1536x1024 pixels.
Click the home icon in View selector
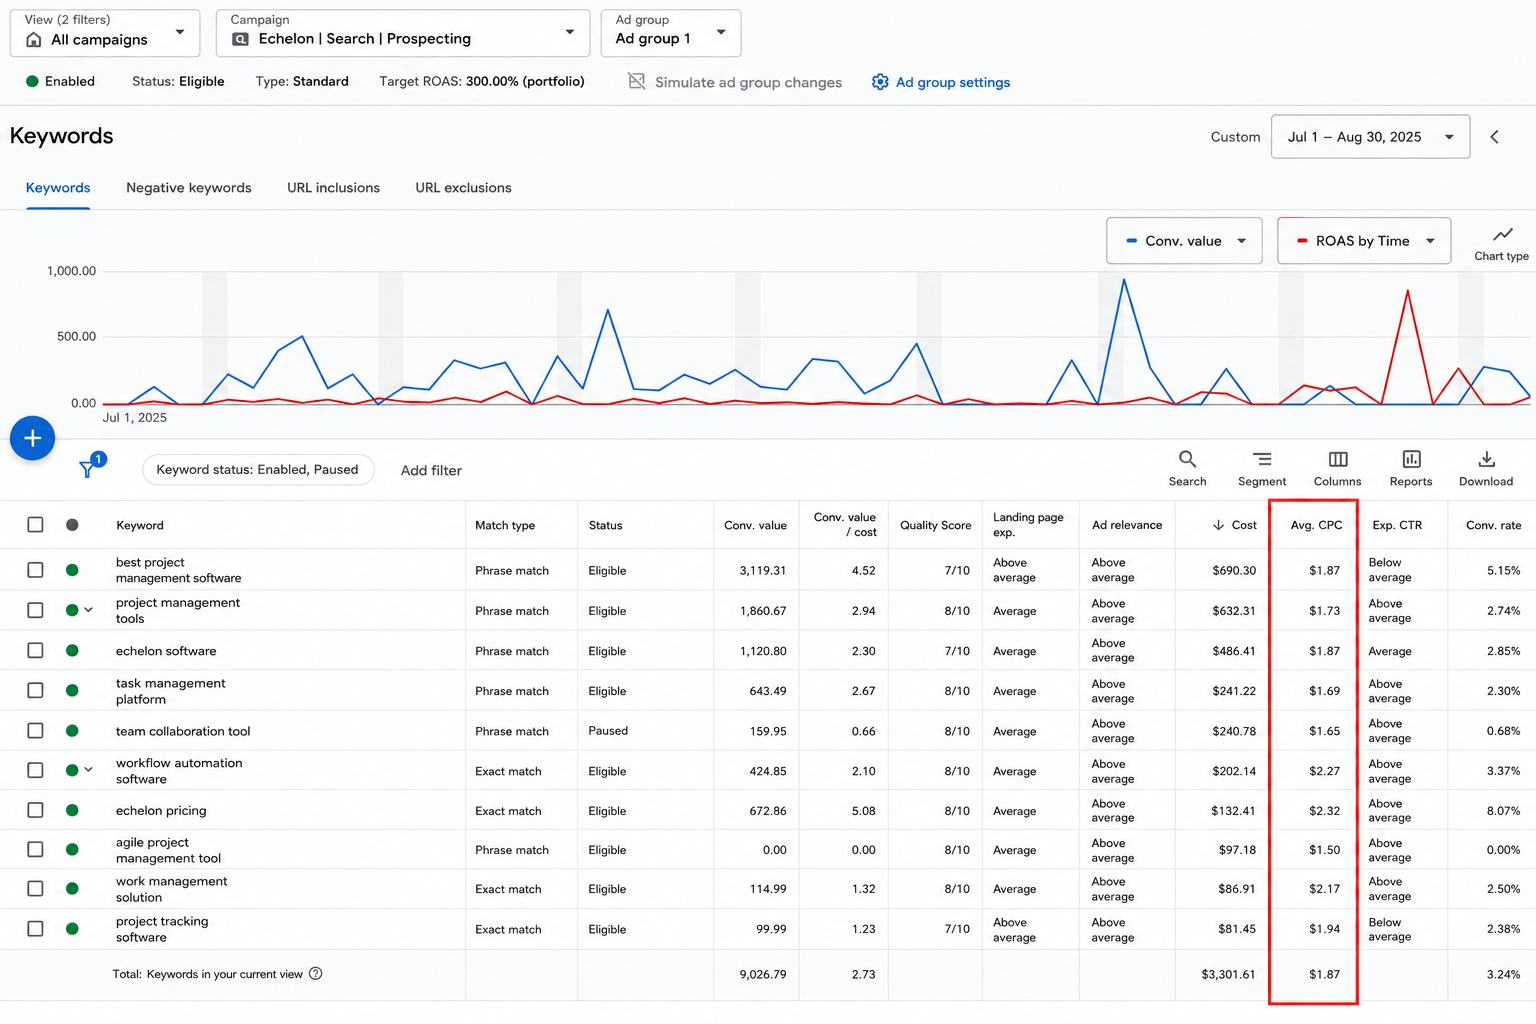[x=34, y=40]
